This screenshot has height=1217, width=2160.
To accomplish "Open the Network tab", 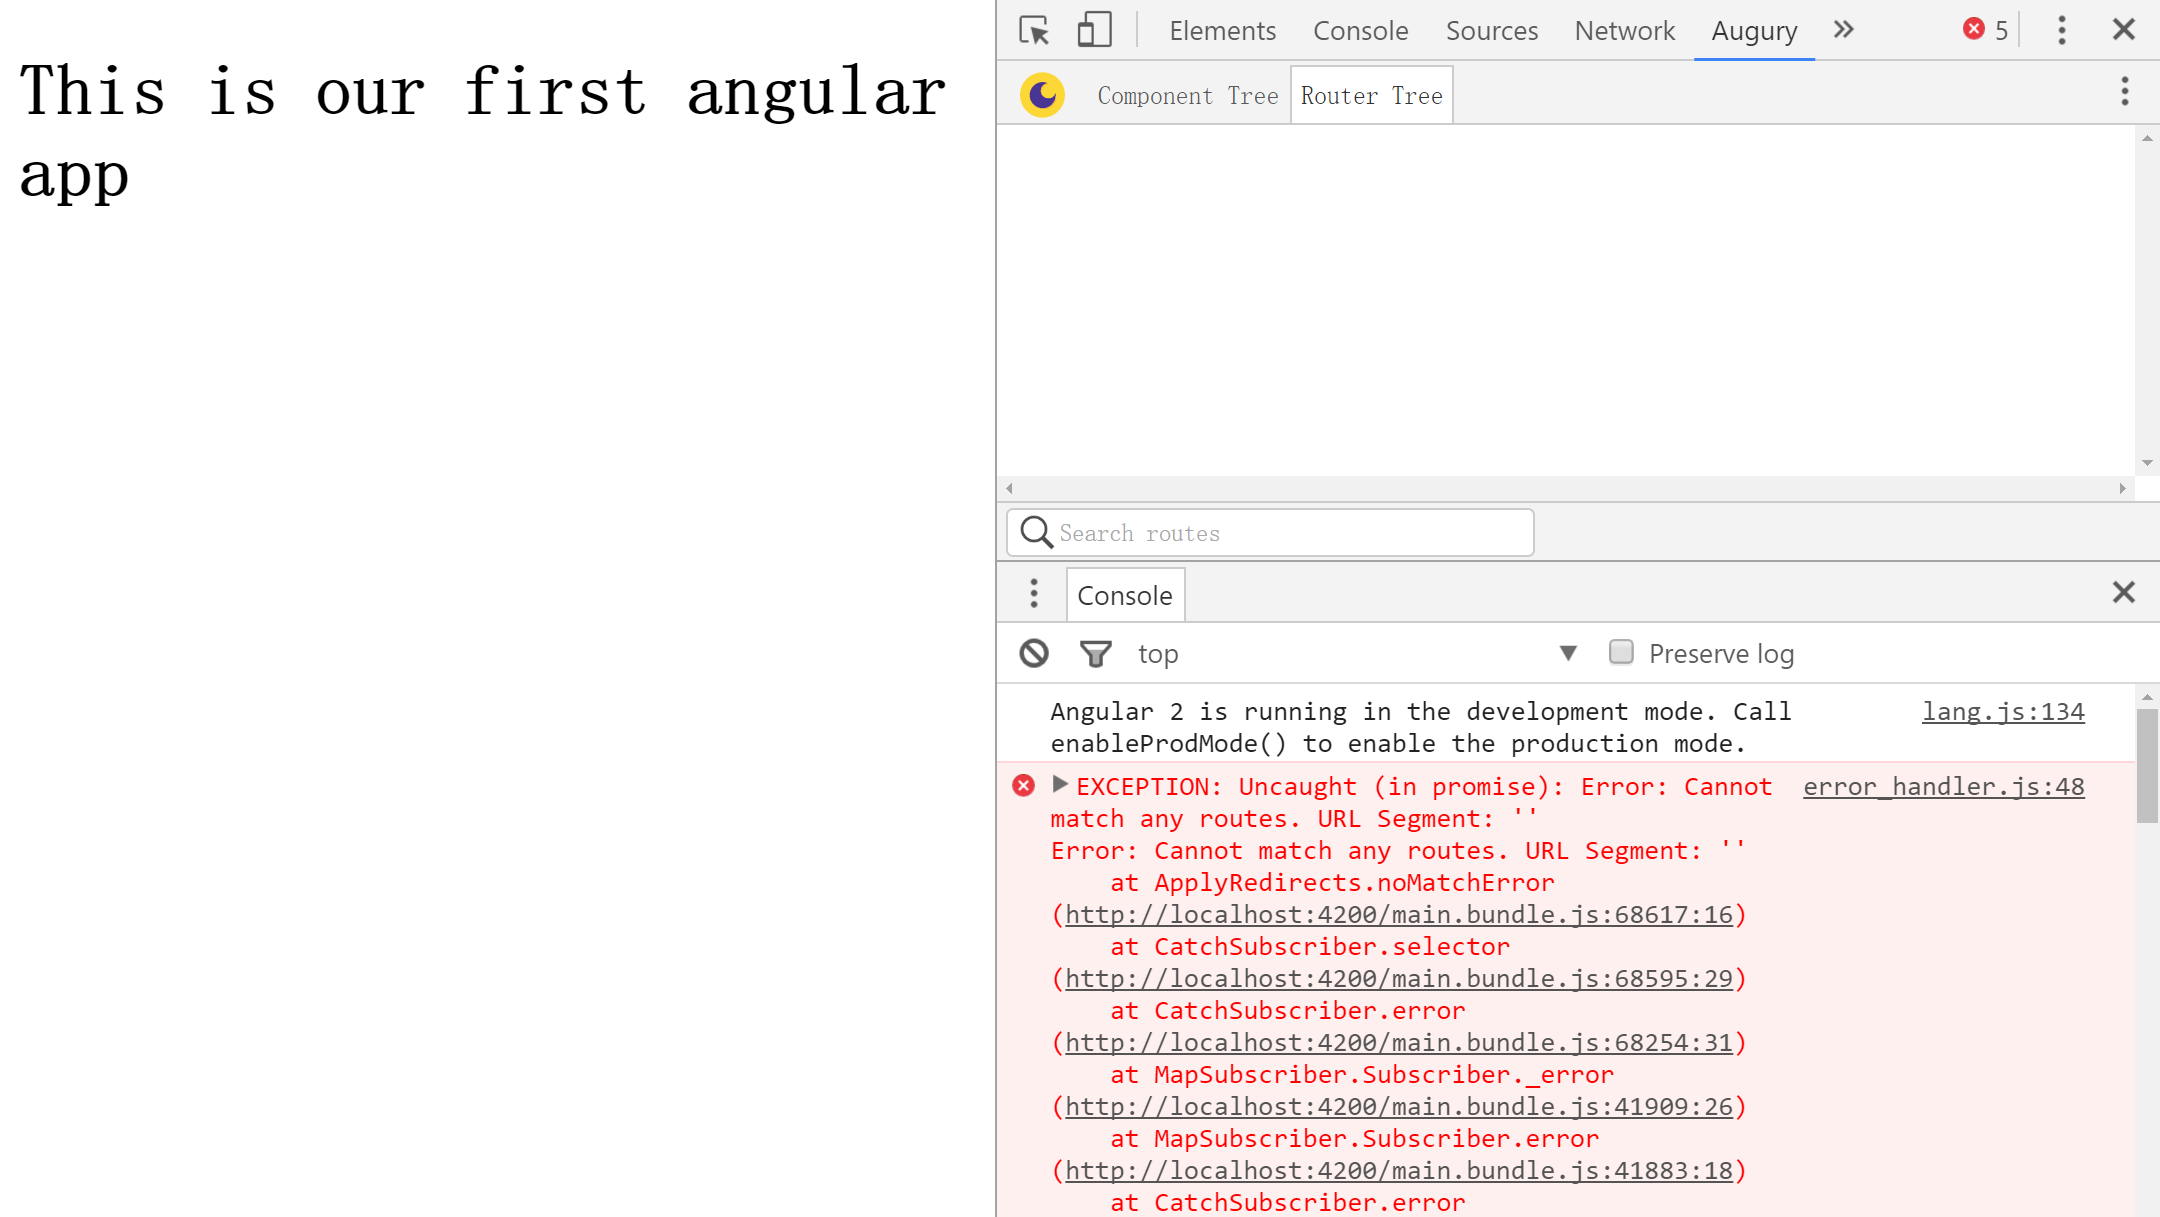I will pyautogui.click(x=1623, y=31).
